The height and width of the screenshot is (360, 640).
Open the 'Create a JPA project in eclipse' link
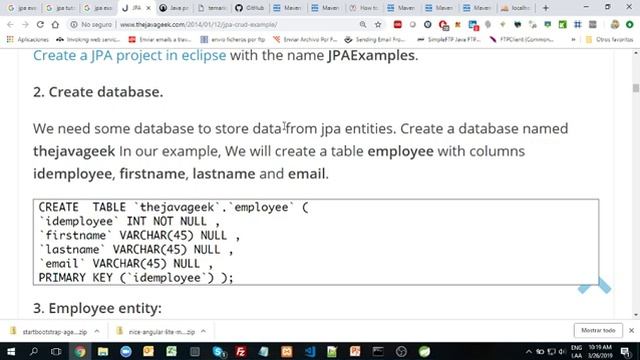(129, 55)
